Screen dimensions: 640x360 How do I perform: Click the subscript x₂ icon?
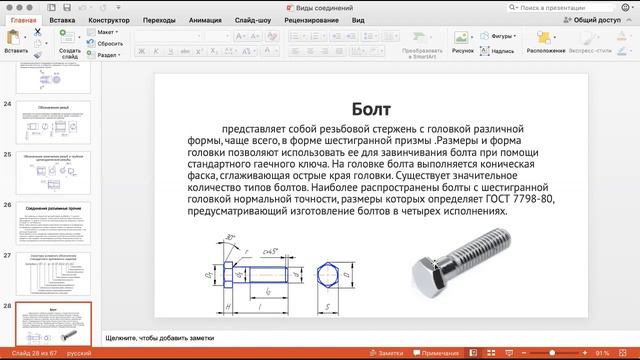click(214, 51)
